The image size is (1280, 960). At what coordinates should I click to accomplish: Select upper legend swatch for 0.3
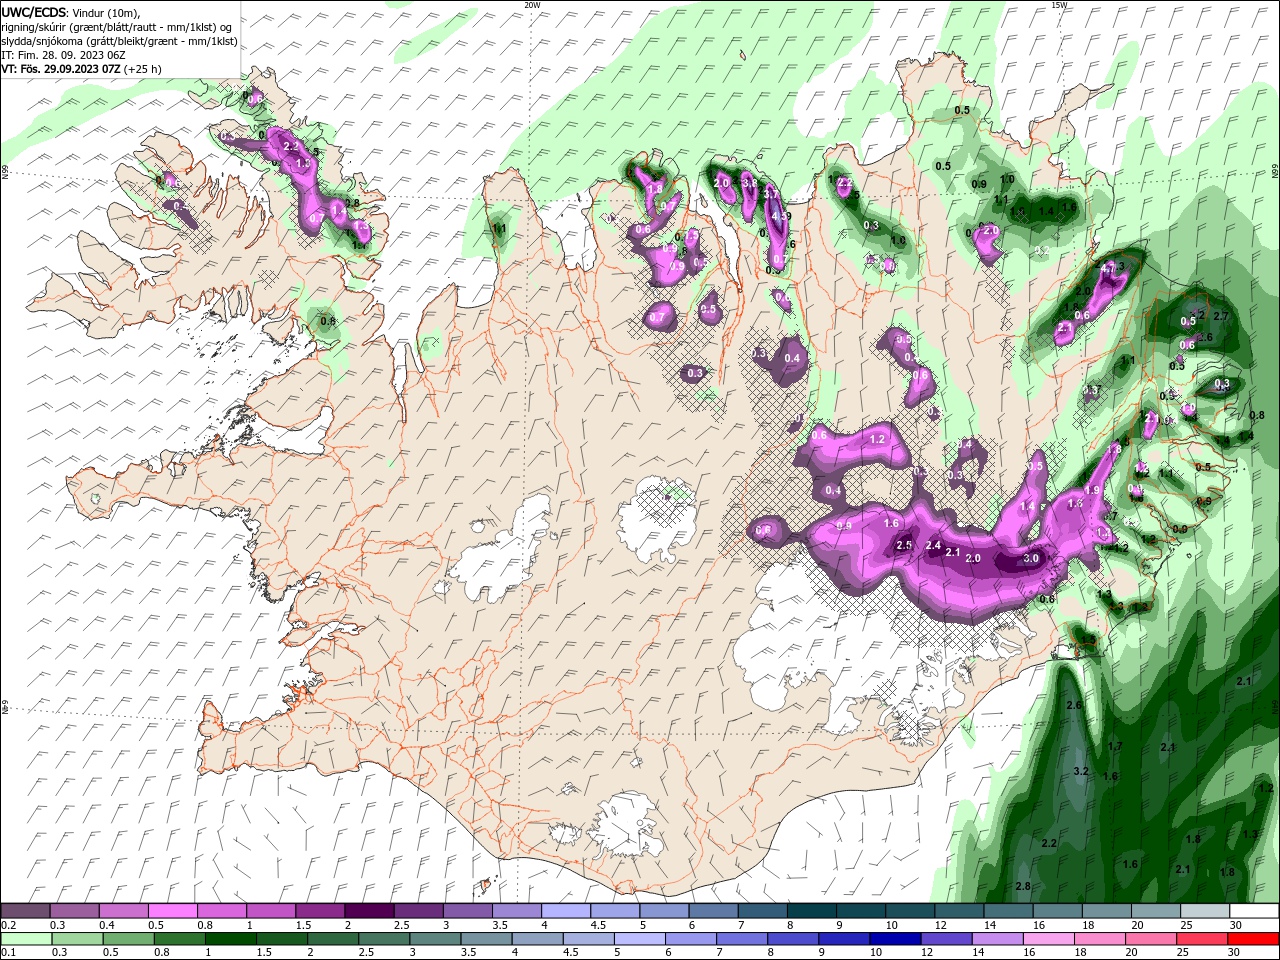75,911
